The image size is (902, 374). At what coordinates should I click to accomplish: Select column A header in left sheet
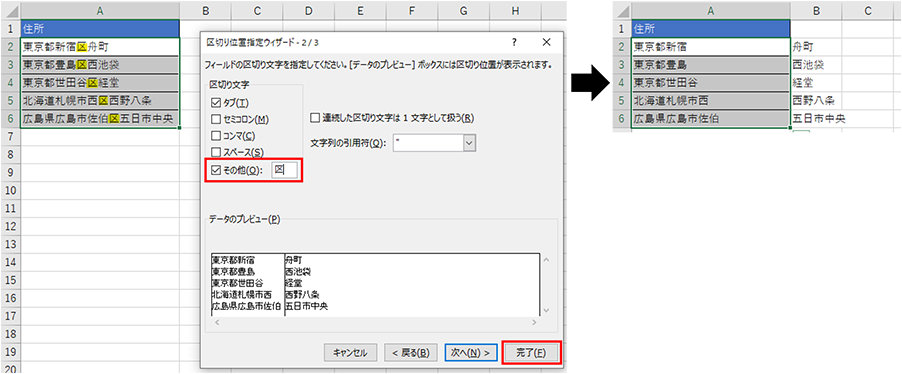click(100, 10)
